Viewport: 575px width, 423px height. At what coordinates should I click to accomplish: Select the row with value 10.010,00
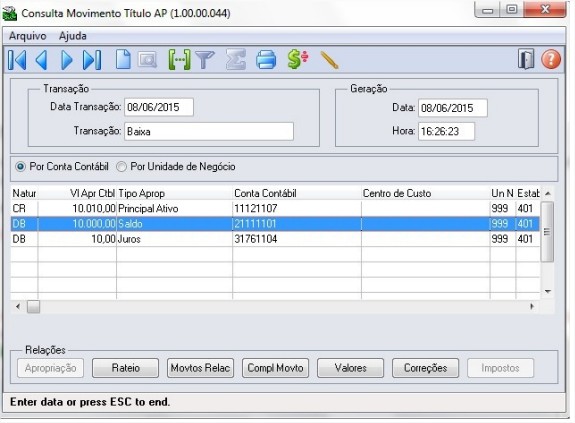click(275, 209)
